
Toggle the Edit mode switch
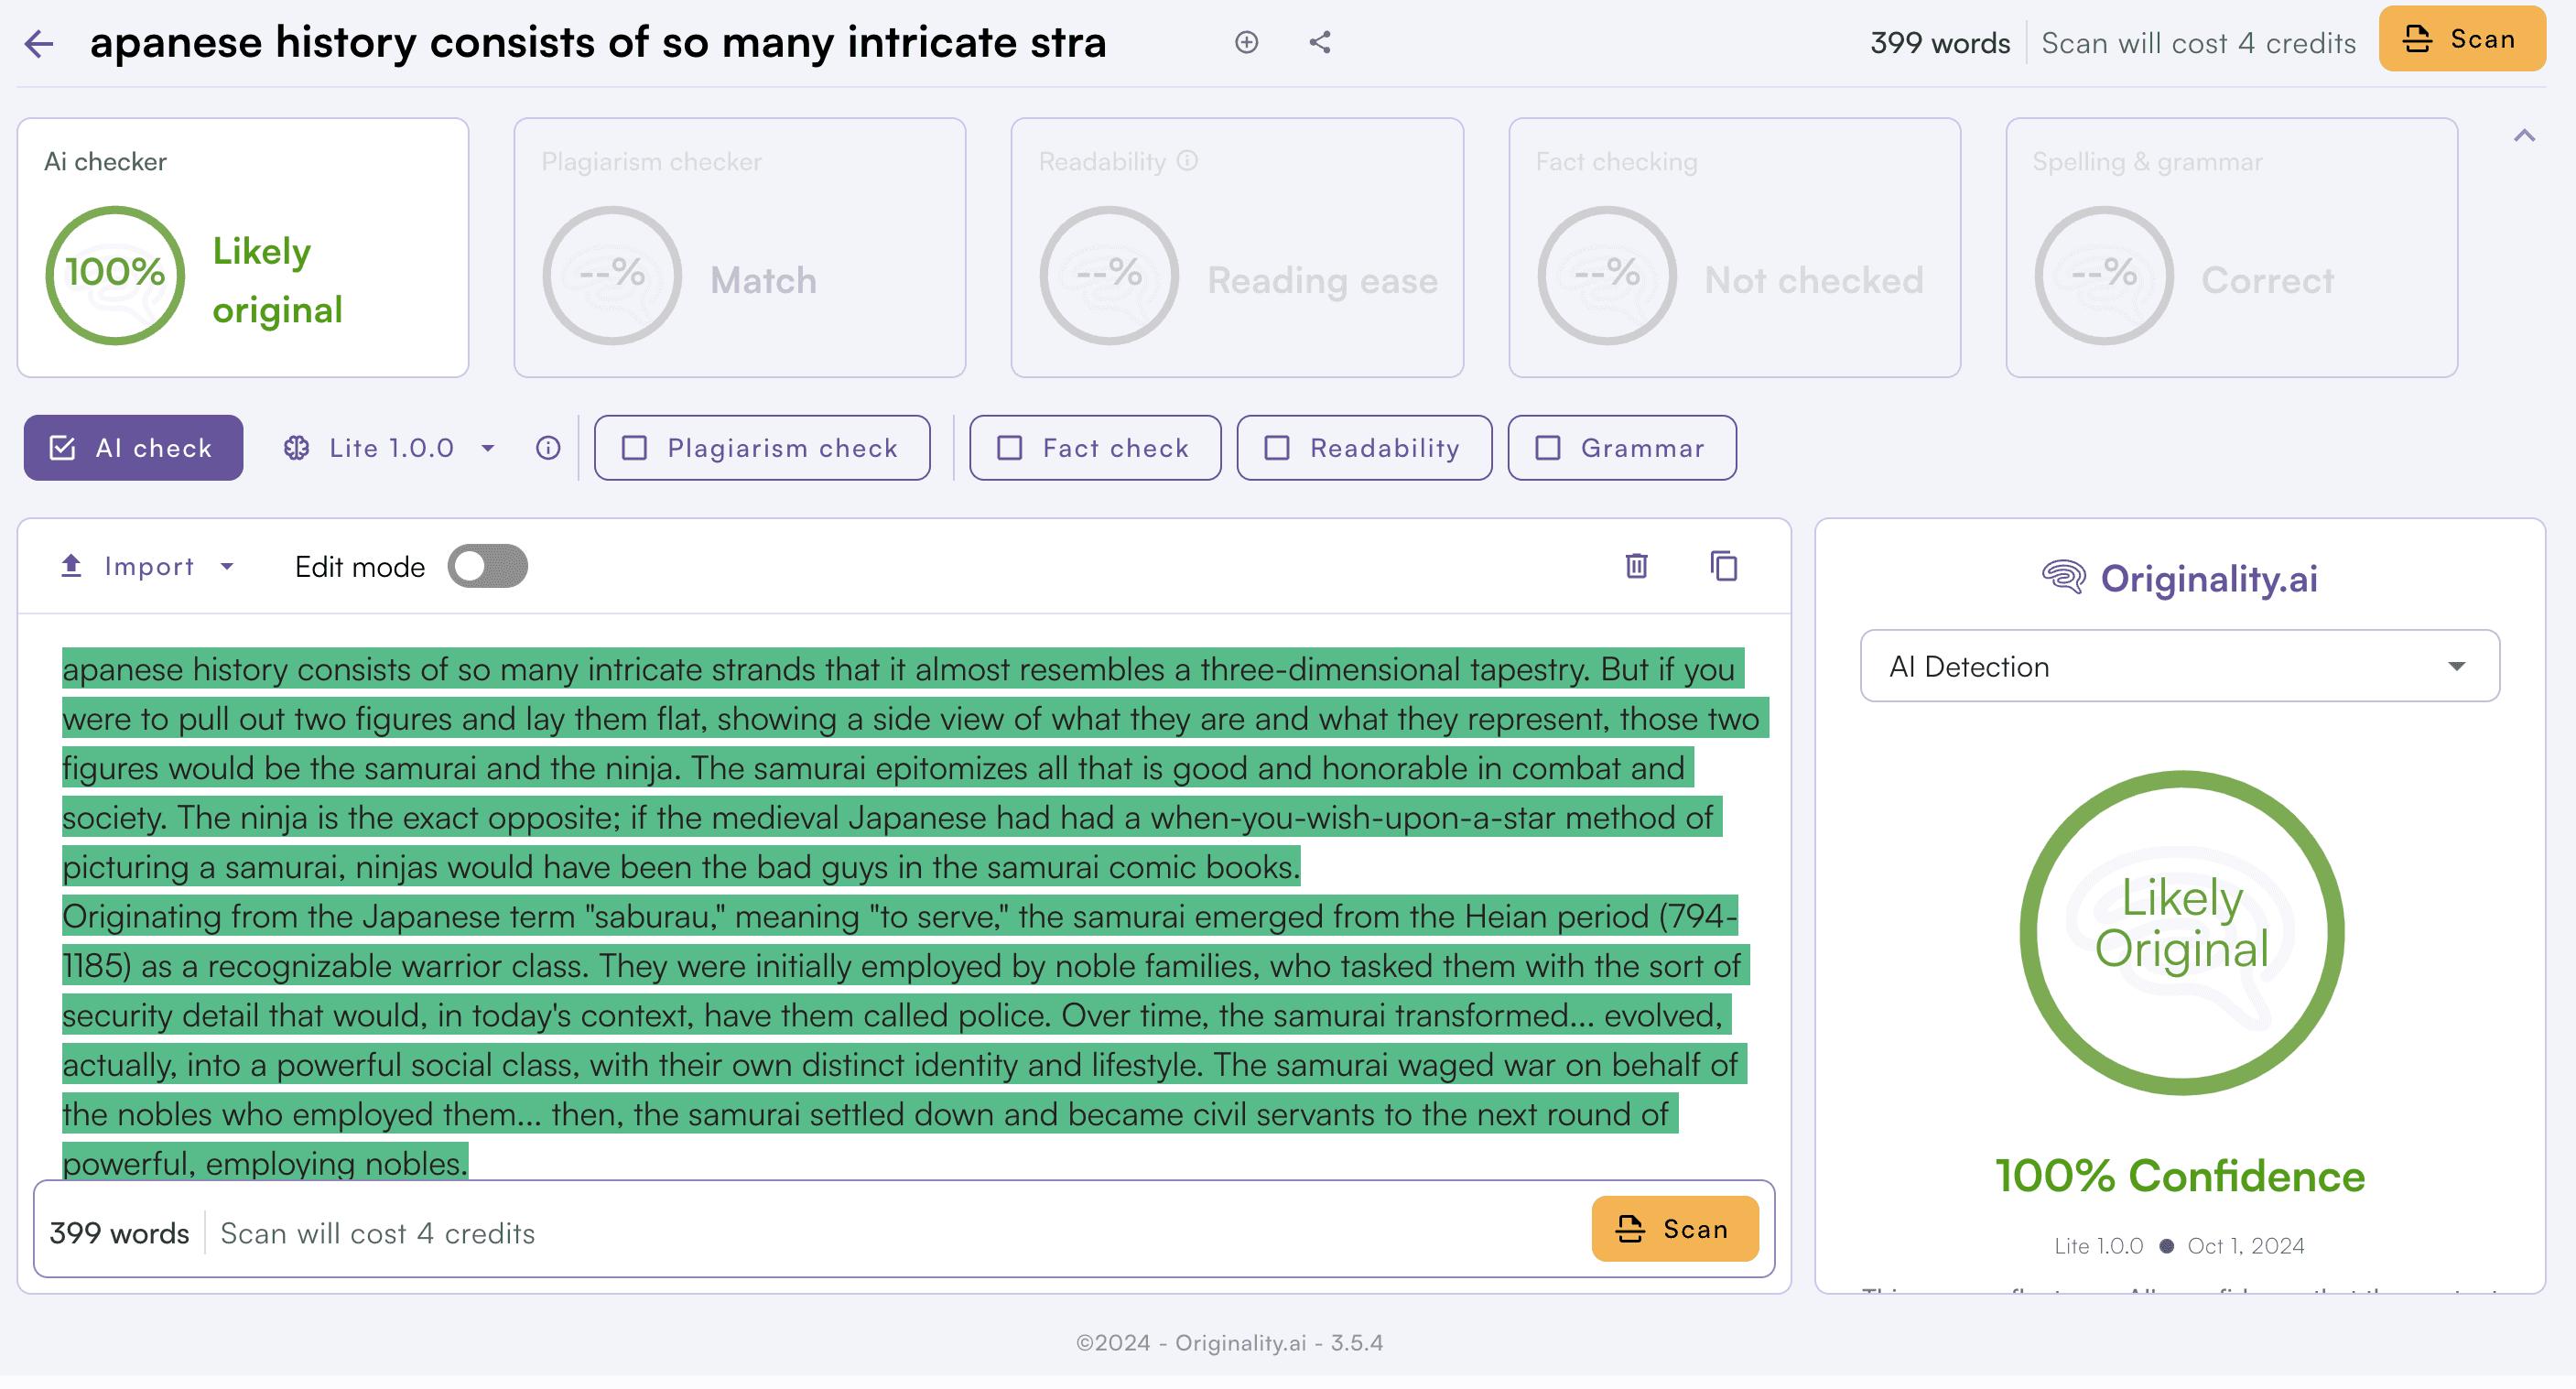(x=488, y=566)
